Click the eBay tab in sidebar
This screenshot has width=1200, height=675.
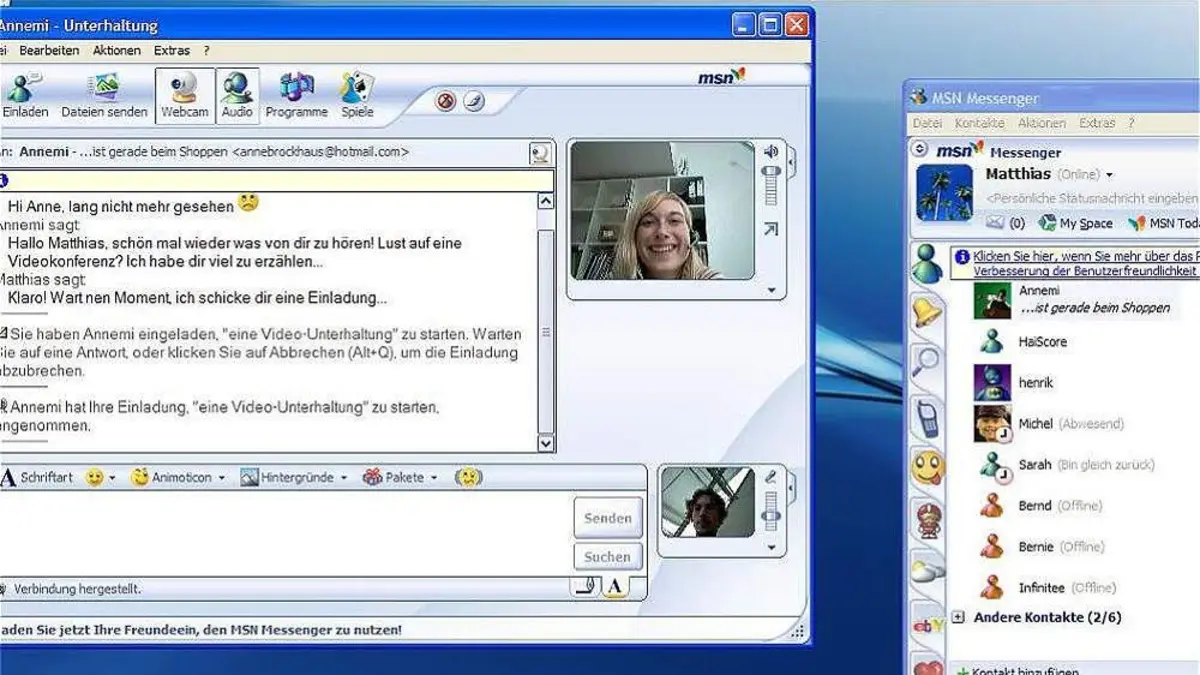(x=927, y=625)
